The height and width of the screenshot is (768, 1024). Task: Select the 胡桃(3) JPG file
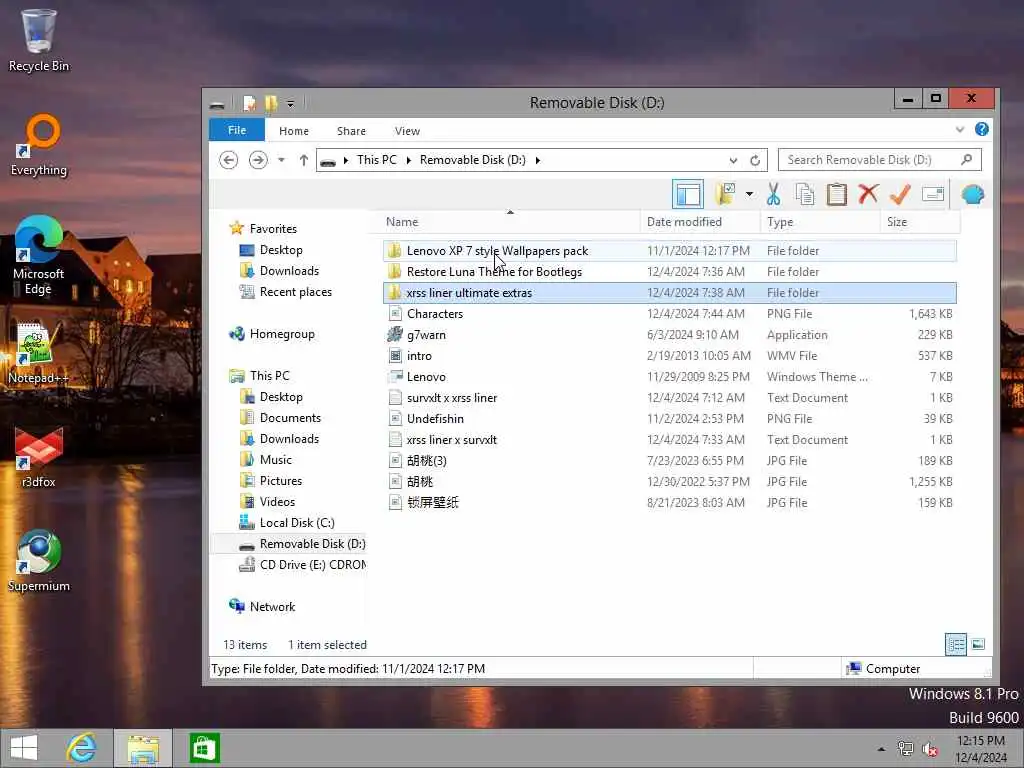(670, 460)
